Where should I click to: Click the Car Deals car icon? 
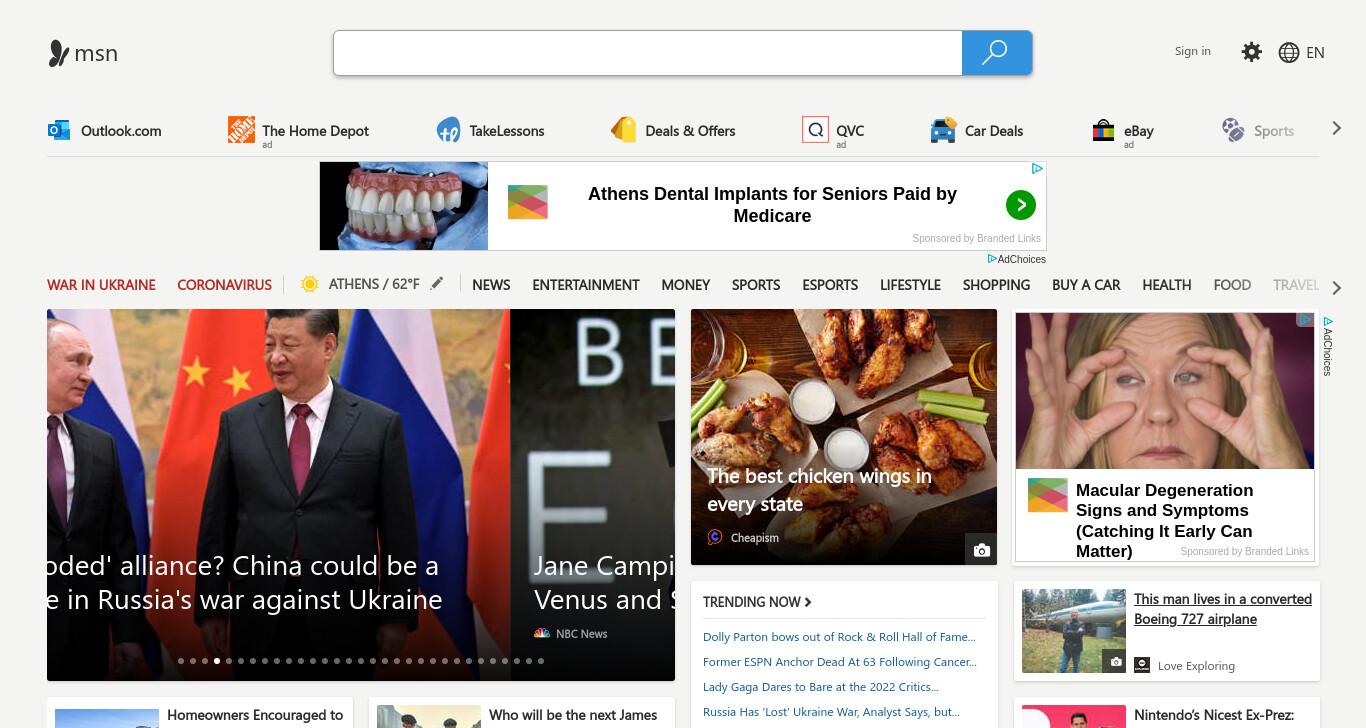pos(943,130)
